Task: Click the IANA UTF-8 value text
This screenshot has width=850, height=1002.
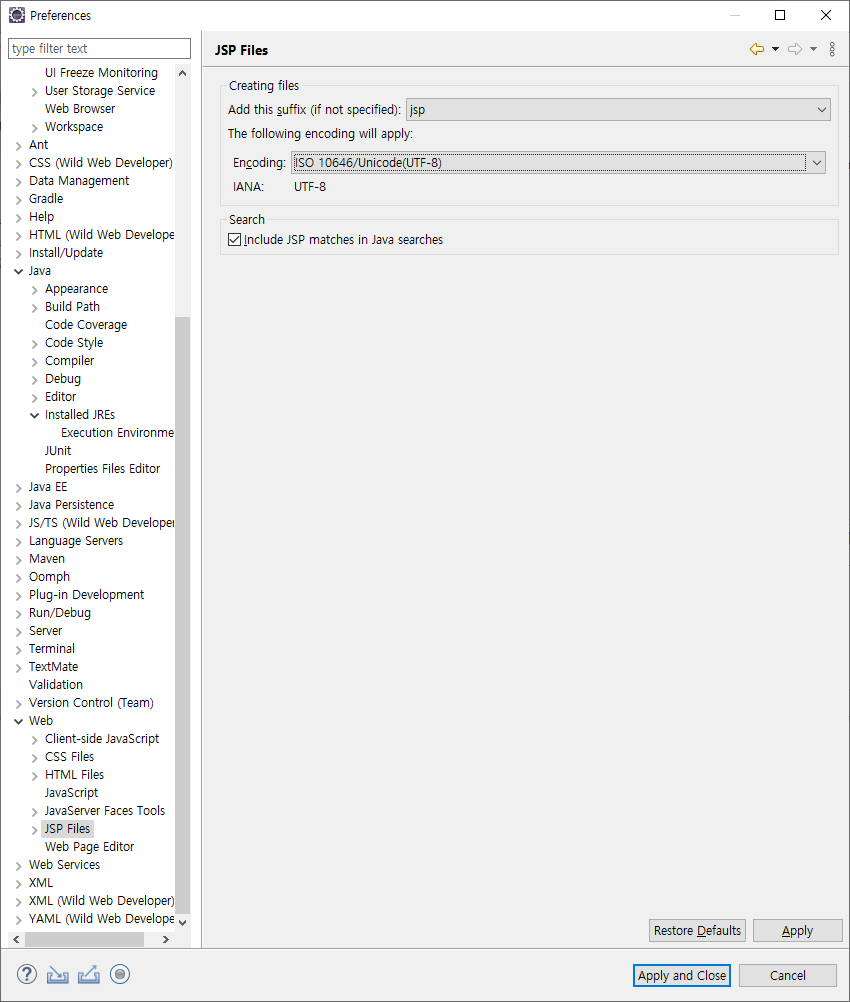Action: pyautogui.click(x=310, y=187)
